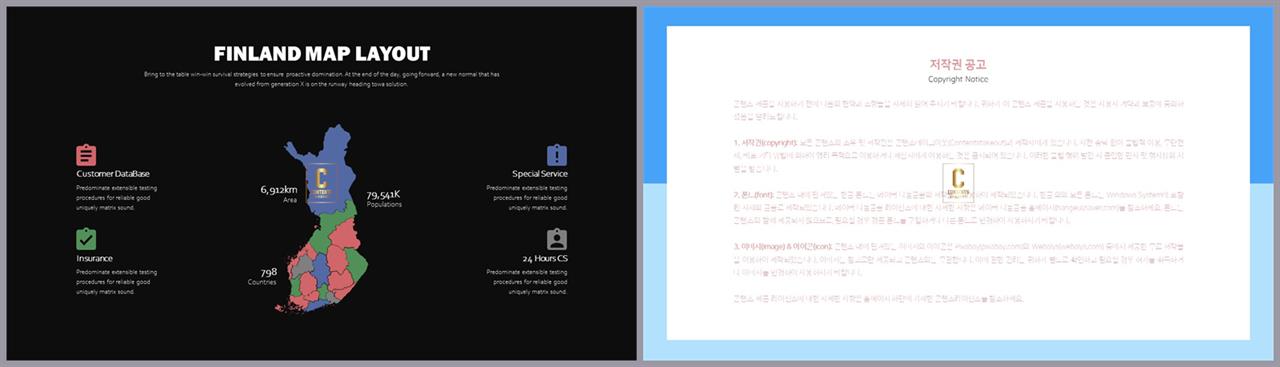Select the Copyright Notice subtitle on the right slide
The height and width of the screenshot is (367, 1280).
tap(958, 79)
